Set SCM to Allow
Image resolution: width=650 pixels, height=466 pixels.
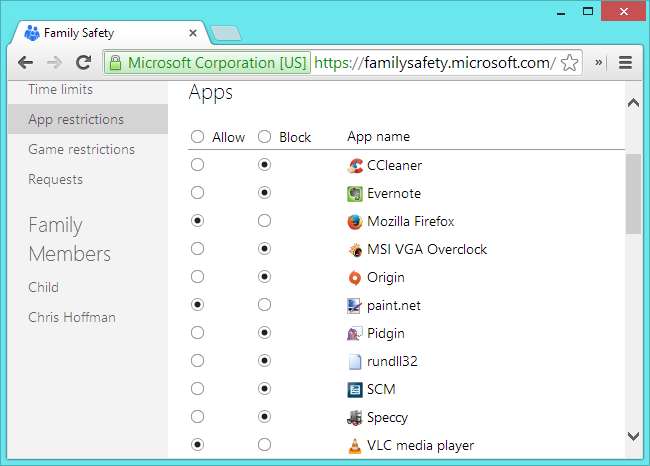197,388
